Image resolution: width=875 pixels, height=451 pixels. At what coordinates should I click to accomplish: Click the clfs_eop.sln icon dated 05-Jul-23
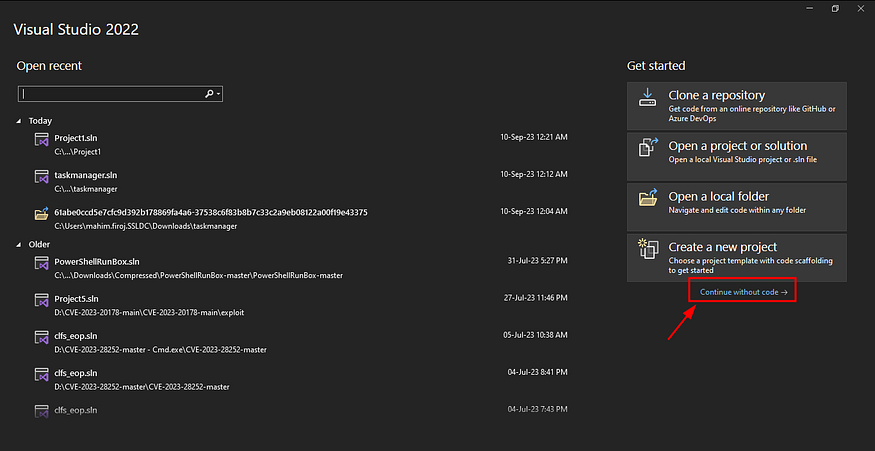[42, 337]
